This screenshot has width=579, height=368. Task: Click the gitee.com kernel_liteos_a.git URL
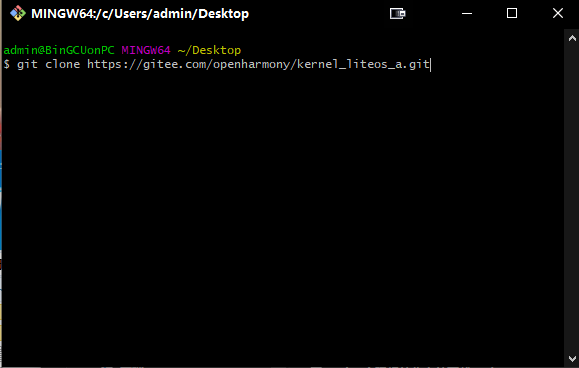258,65
